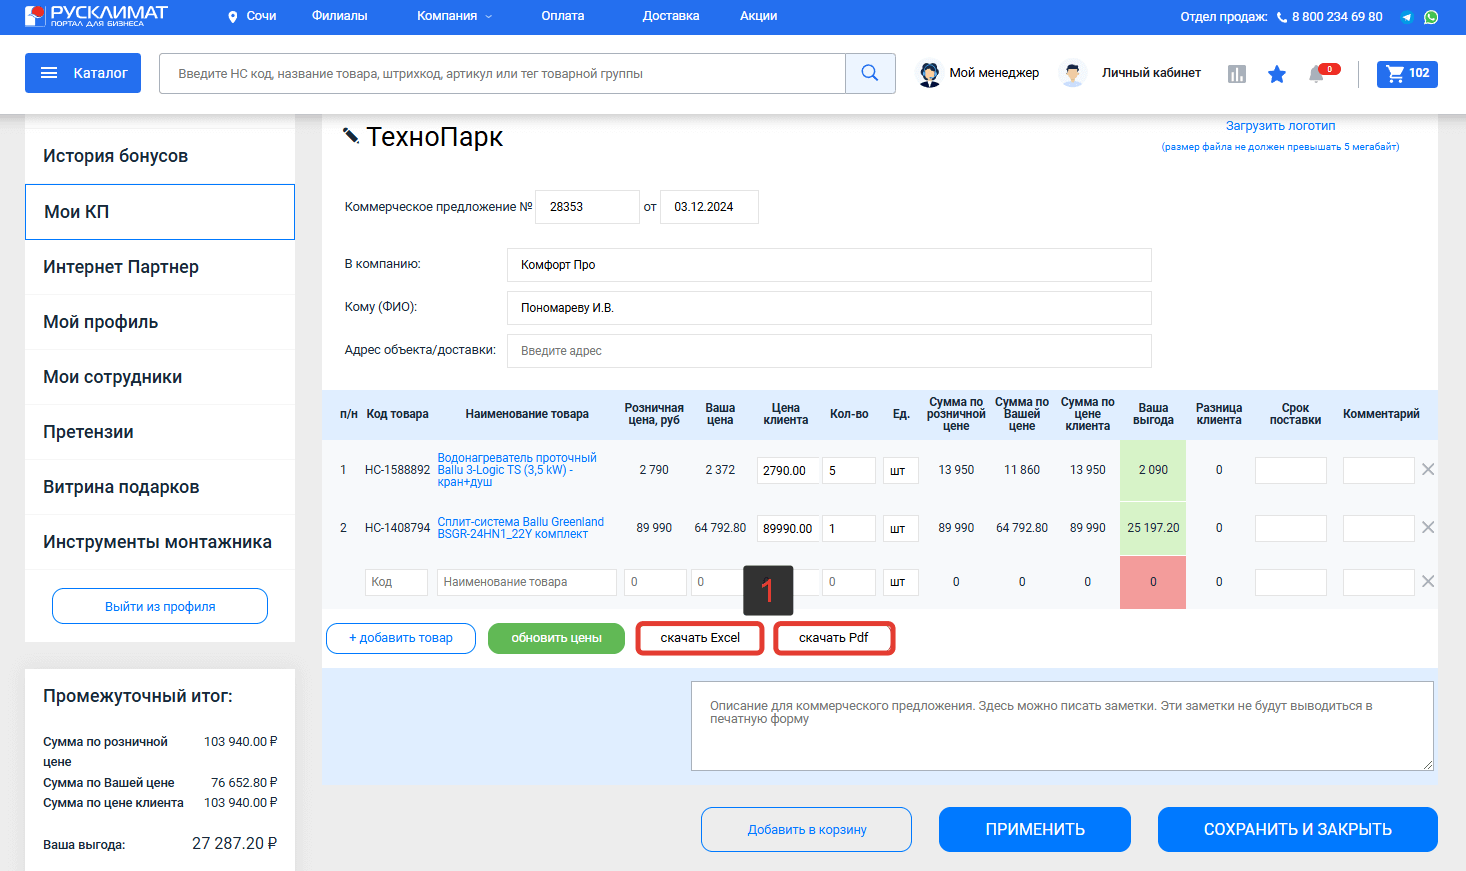The image size is (1466, 871).
Task: Click client price field 89990.00
Action: coord(788,529)
